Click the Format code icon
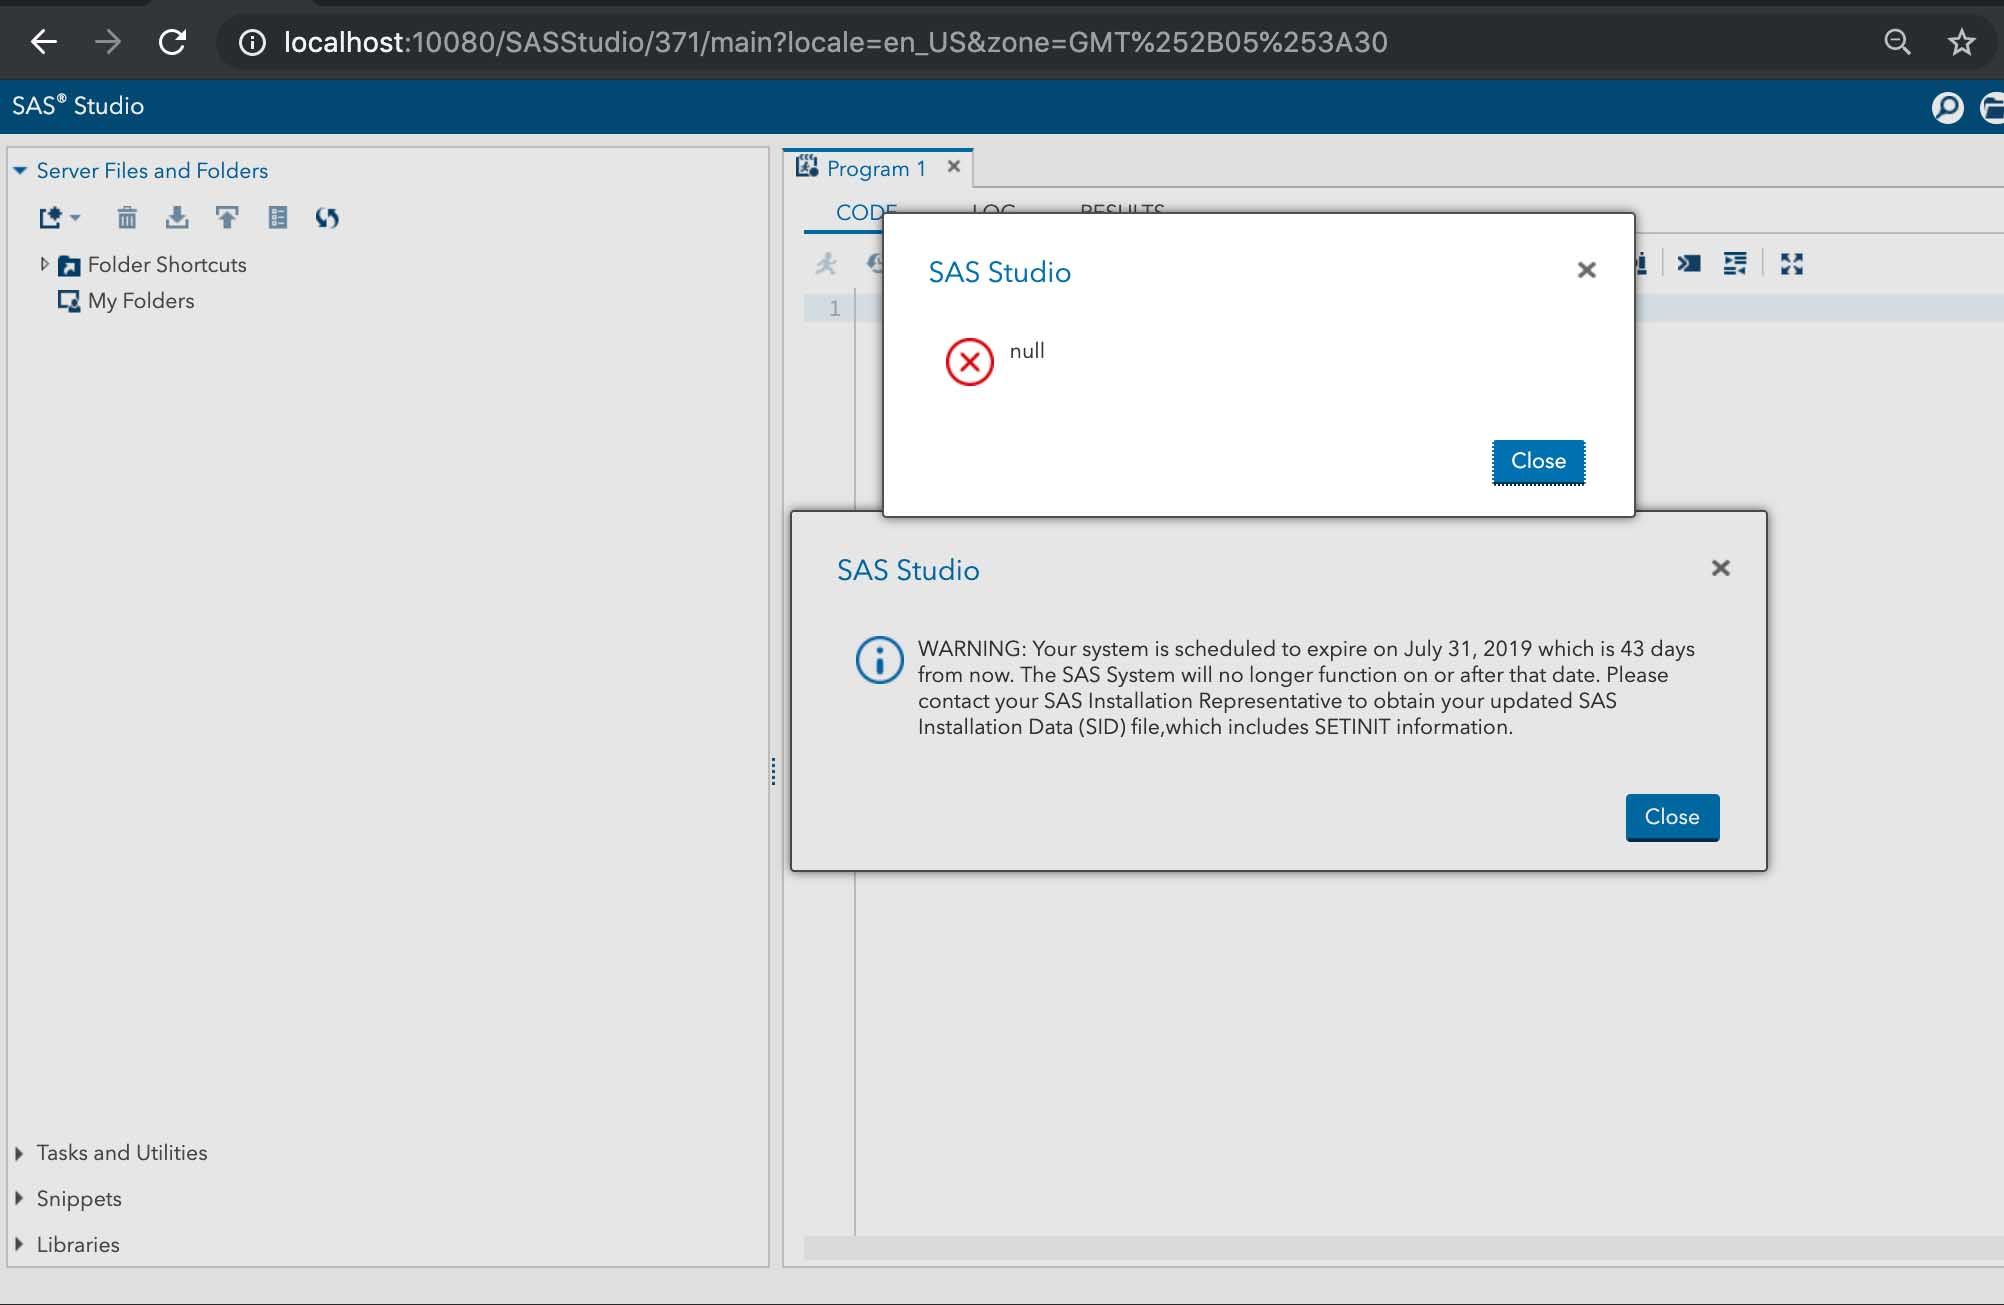The width and height of the screenshot is (2004, 1305). pos(1735,264)
